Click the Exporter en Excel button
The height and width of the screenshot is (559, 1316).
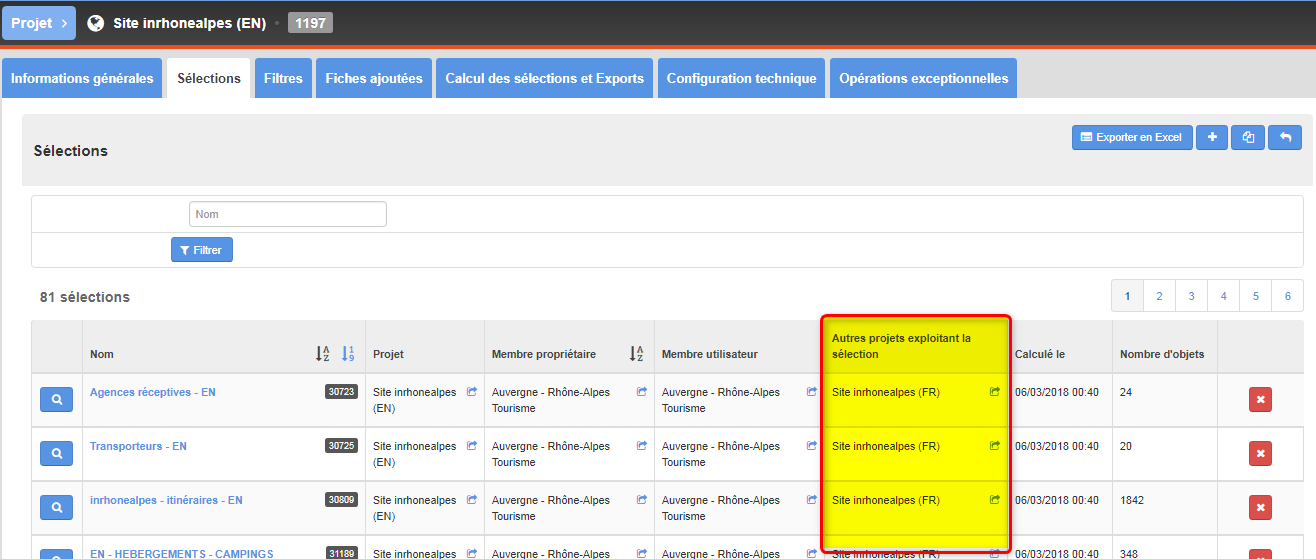[x=1132, y=137]
